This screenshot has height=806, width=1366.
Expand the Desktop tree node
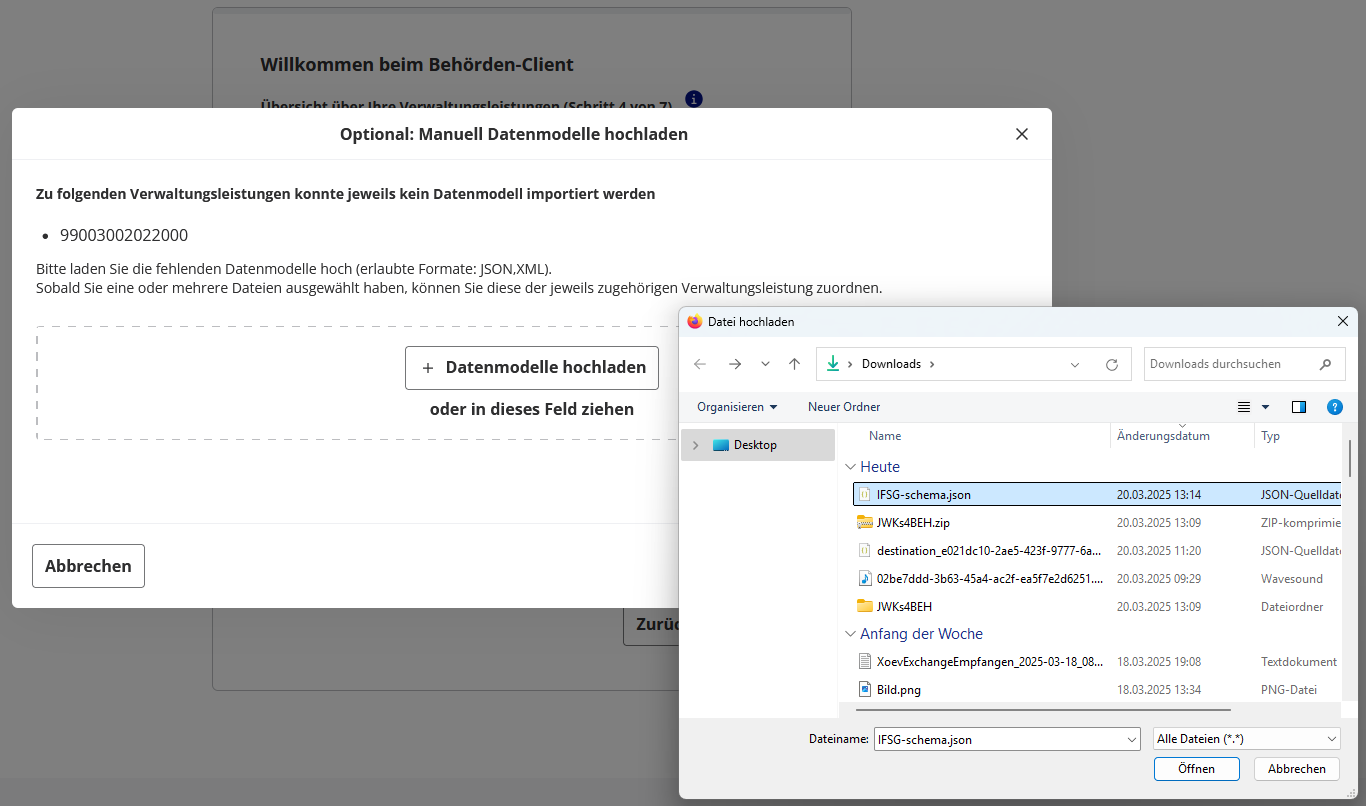tap(695, 445)
